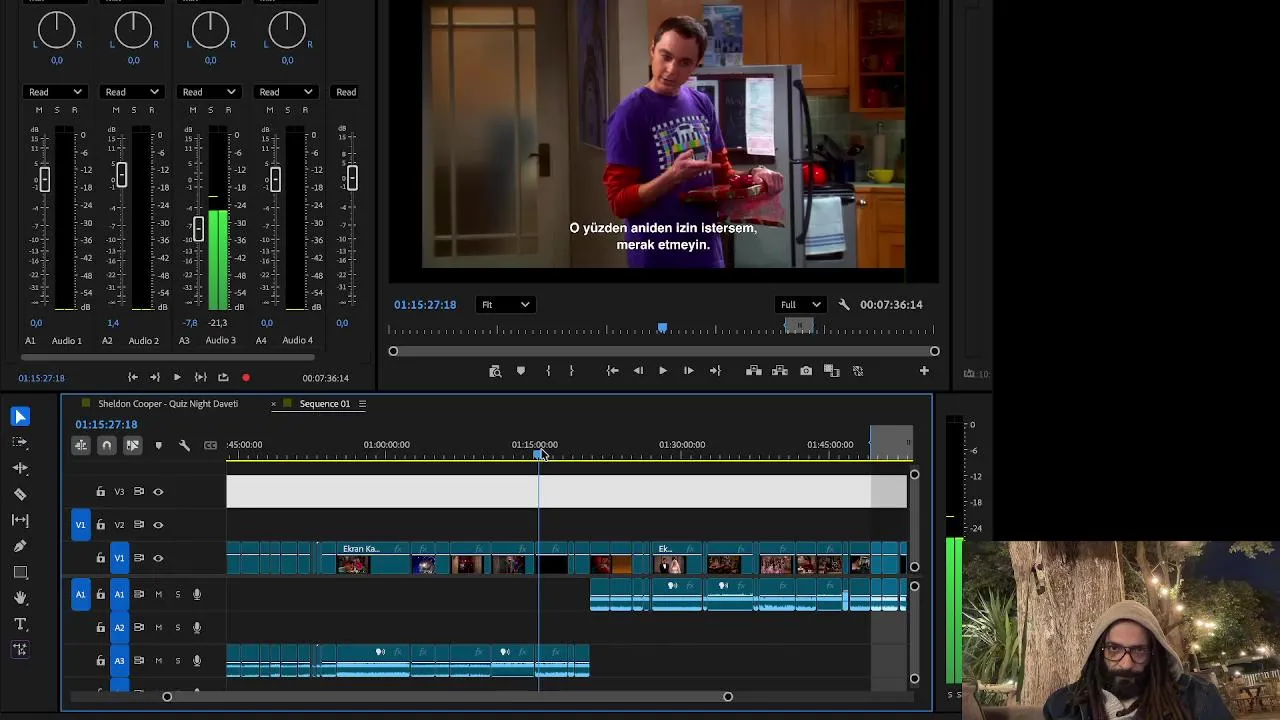Lock the A3 track
The height and width of the screenshot is (720, 1280).
100,661
